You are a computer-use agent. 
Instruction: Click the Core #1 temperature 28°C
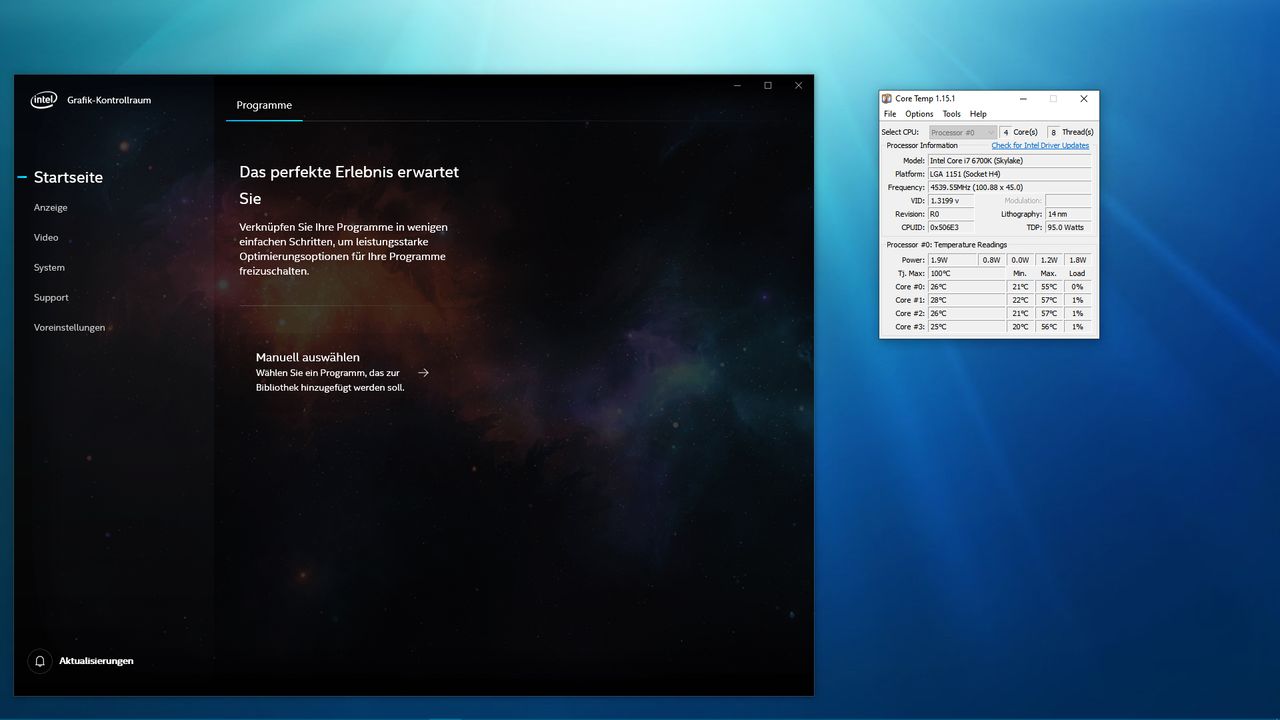(966, 300)
